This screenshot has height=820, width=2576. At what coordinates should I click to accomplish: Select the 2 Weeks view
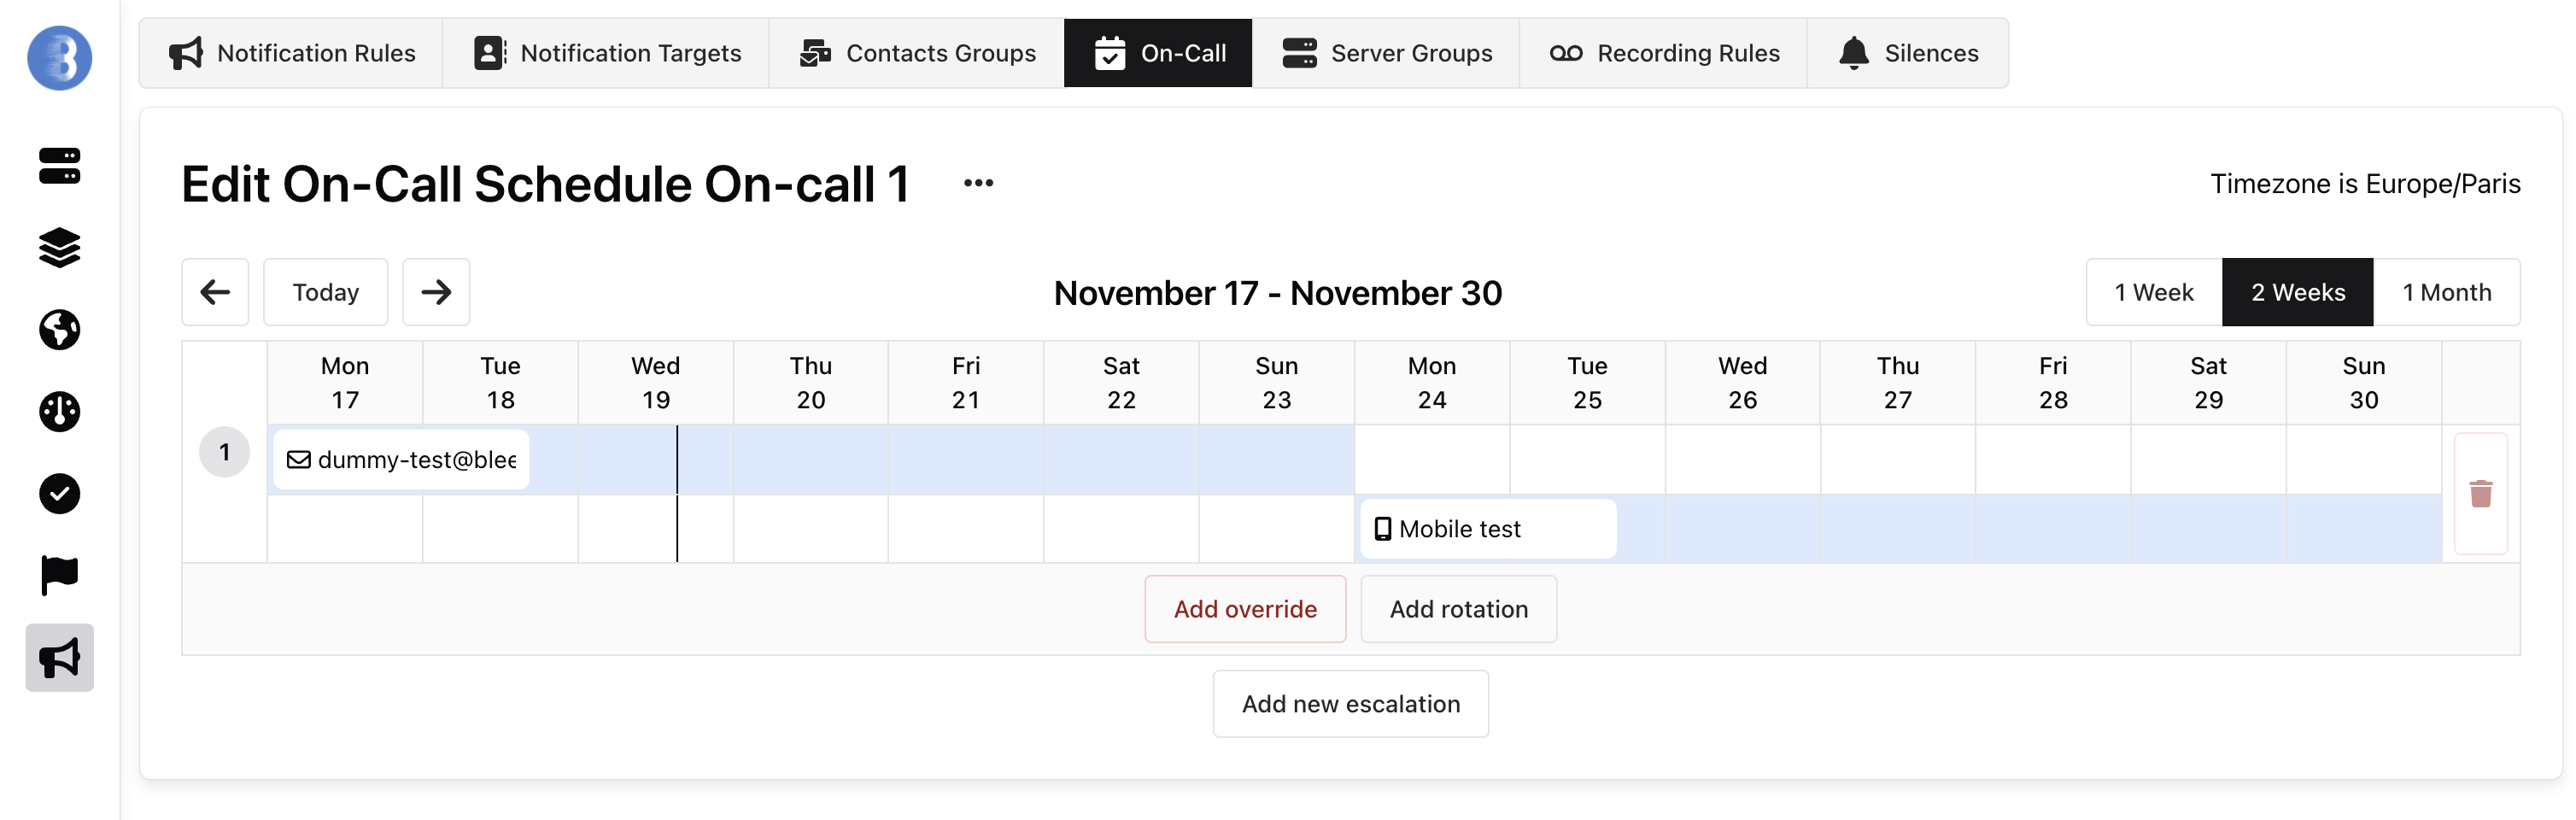(x=2297, y=292)
